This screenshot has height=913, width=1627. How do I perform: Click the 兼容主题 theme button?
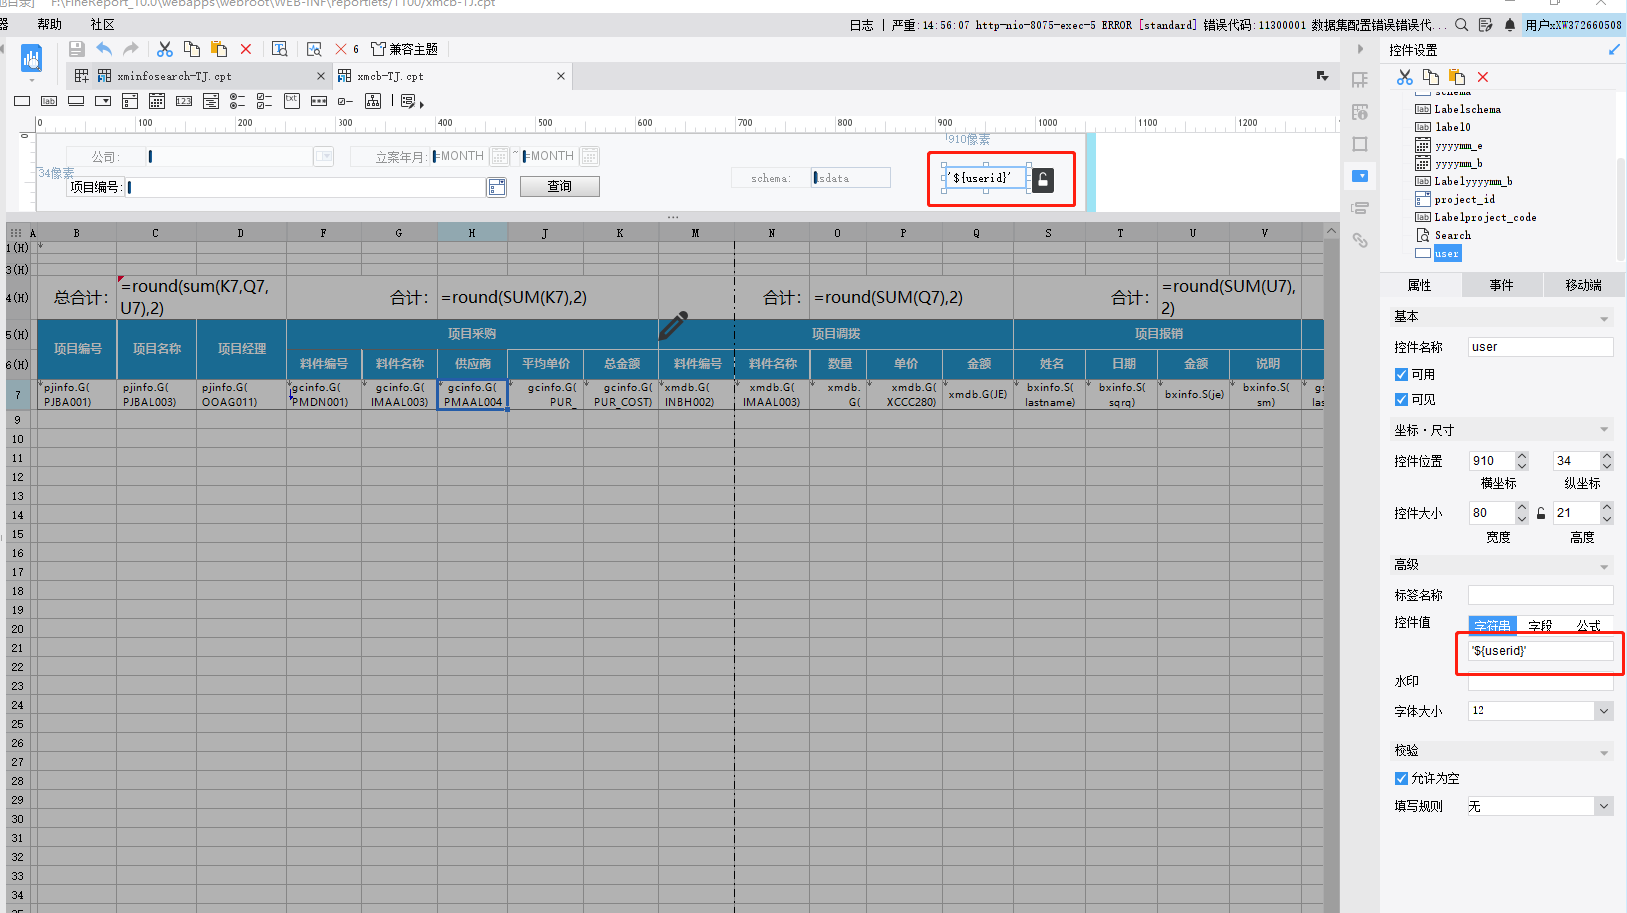[x=405, y=49]
